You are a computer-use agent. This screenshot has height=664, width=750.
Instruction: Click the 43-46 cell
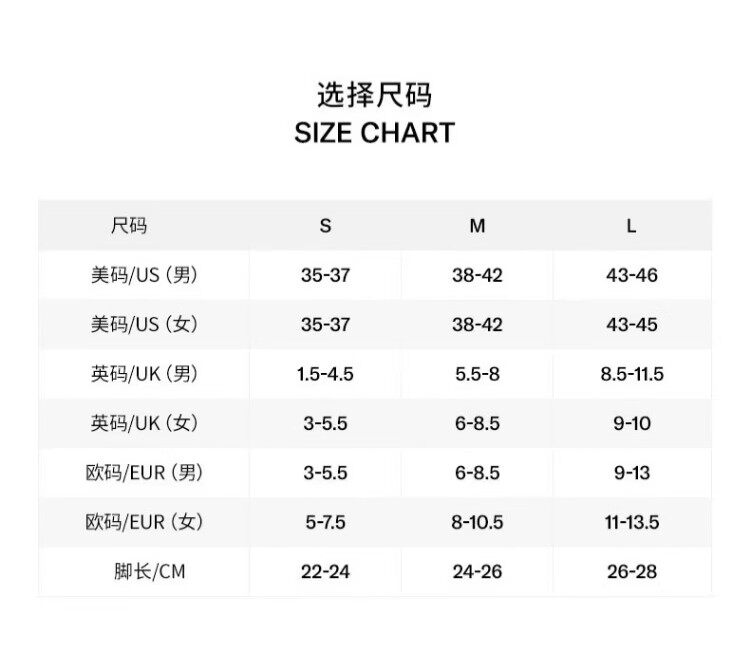631,275
